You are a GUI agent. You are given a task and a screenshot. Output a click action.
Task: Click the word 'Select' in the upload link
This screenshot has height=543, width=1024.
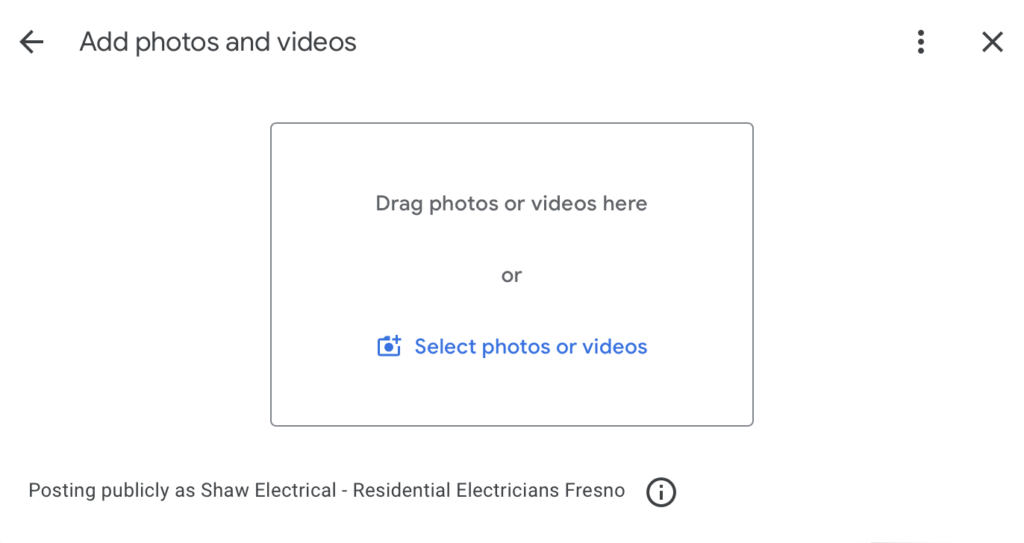tap(445, 347)
